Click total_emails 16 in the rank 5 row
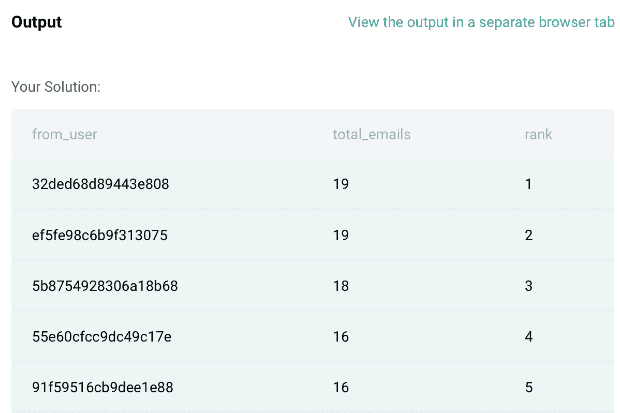The width and height of the screenshot is (620, 413). (x=341, y=387)
